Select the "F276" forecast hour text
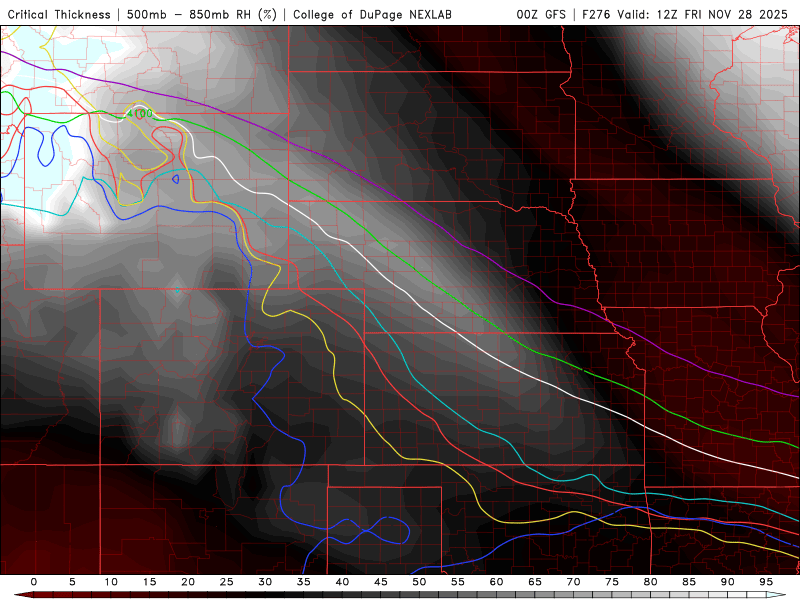Screen dimensions: 800x600 click(597, 15)
